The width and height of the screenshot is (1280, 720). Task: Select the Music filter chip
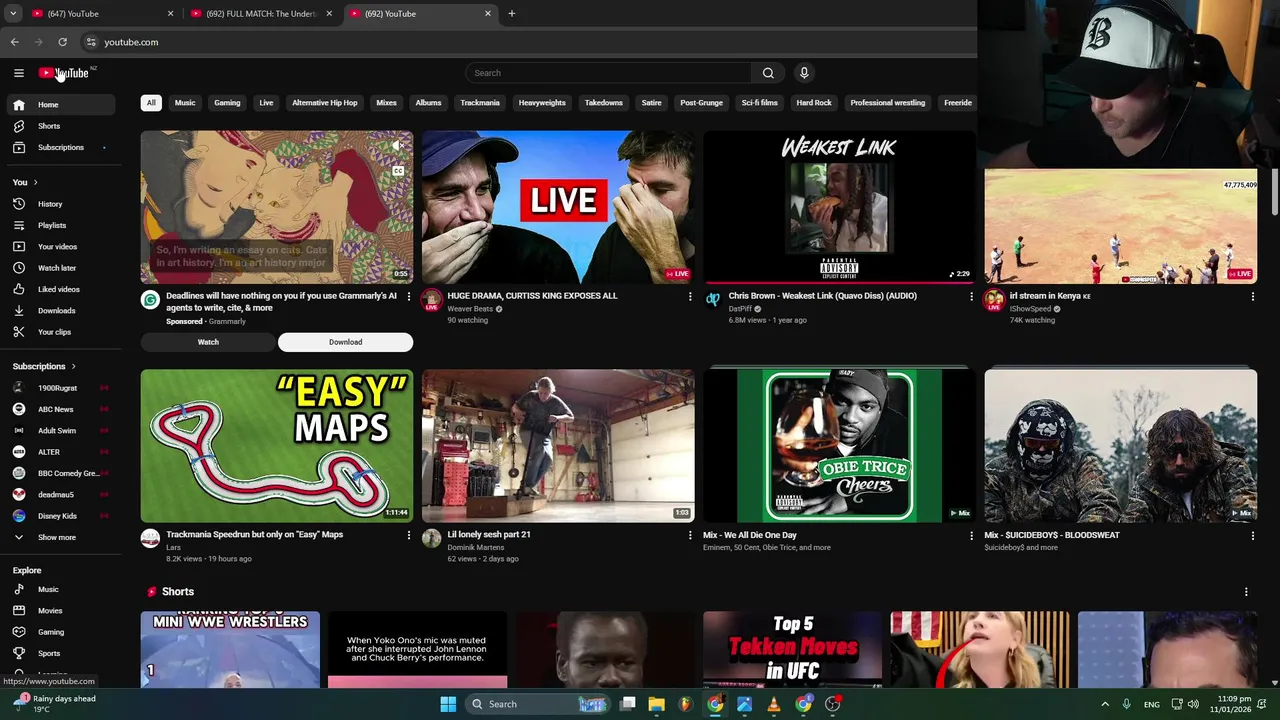pos(185,103)
